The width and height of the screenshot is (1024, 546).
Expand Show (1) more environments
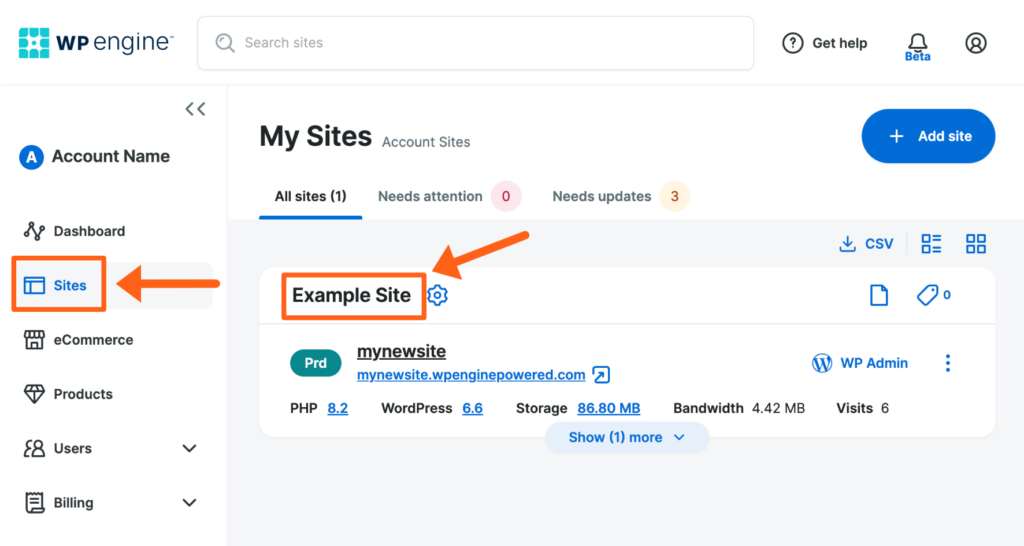pyautogui.click(x=626, y=437)
